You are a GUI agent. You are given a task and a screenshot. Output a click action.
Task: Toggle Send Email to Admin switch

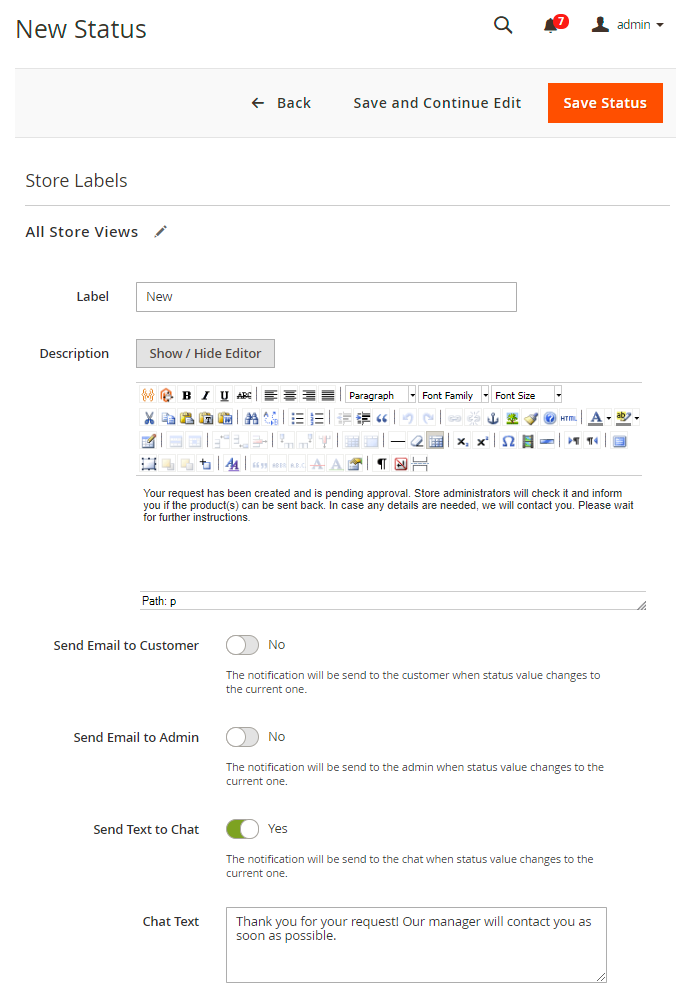tap(242, 737)
